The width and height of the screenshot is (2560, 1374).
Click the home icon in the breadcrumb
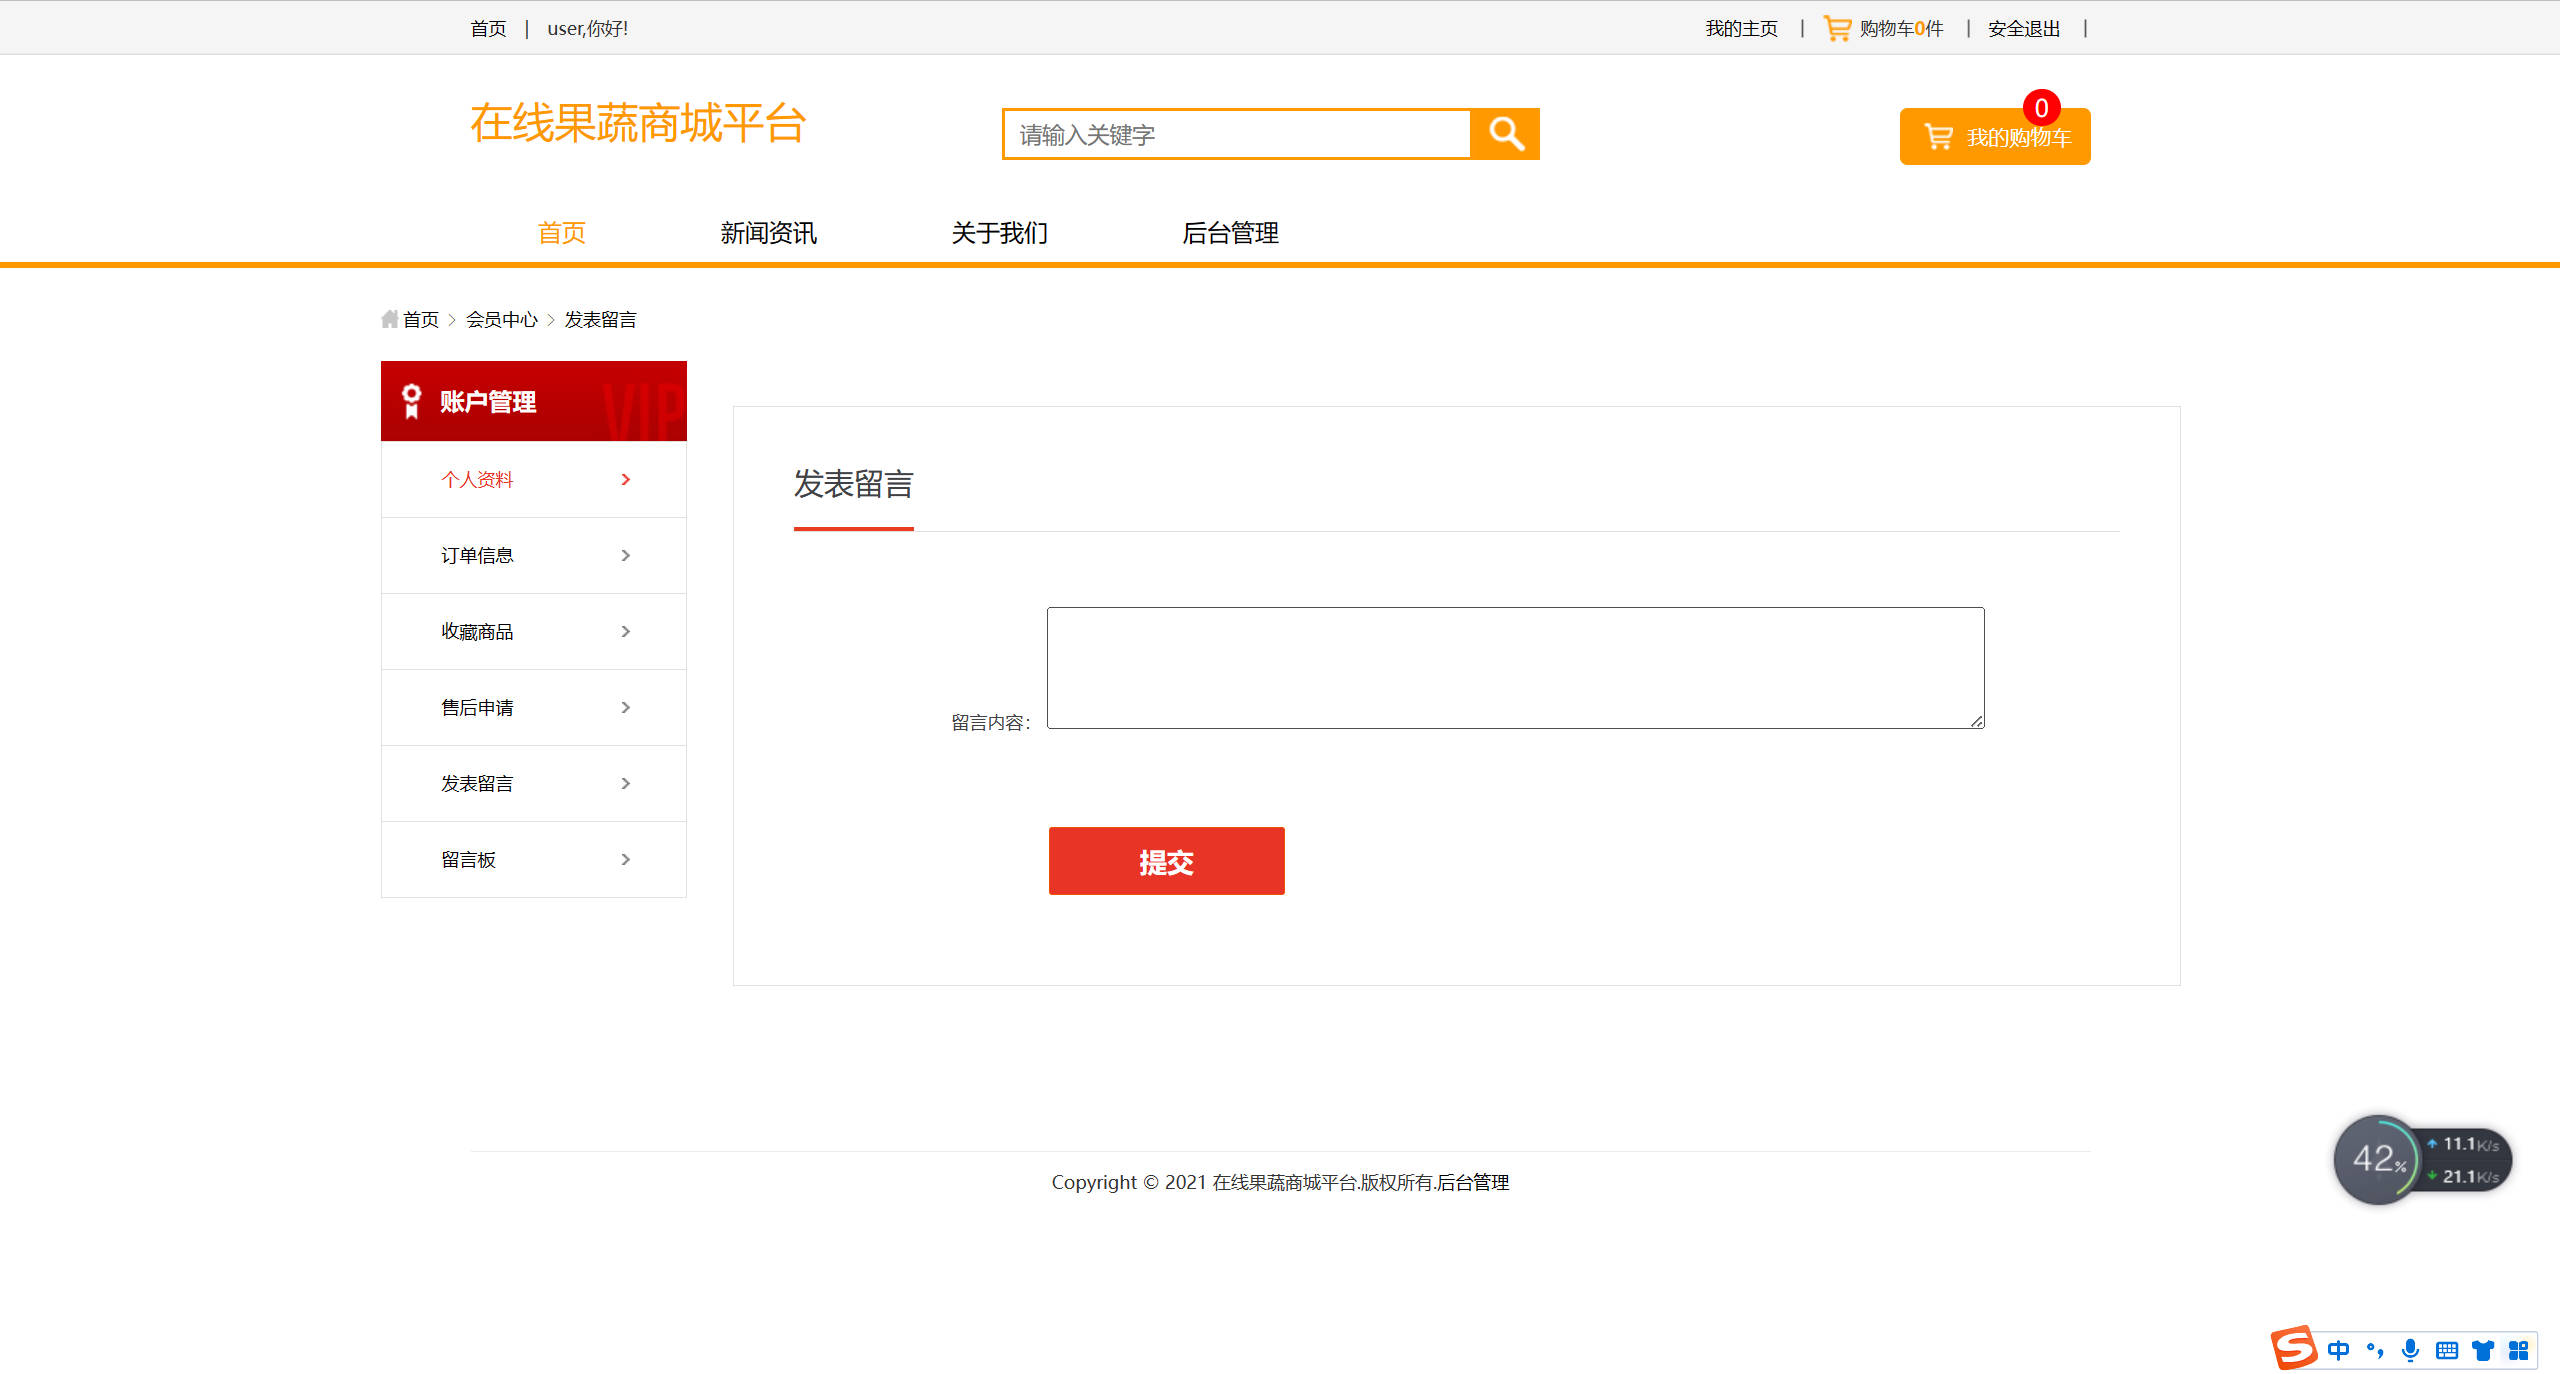coord(391,318)
